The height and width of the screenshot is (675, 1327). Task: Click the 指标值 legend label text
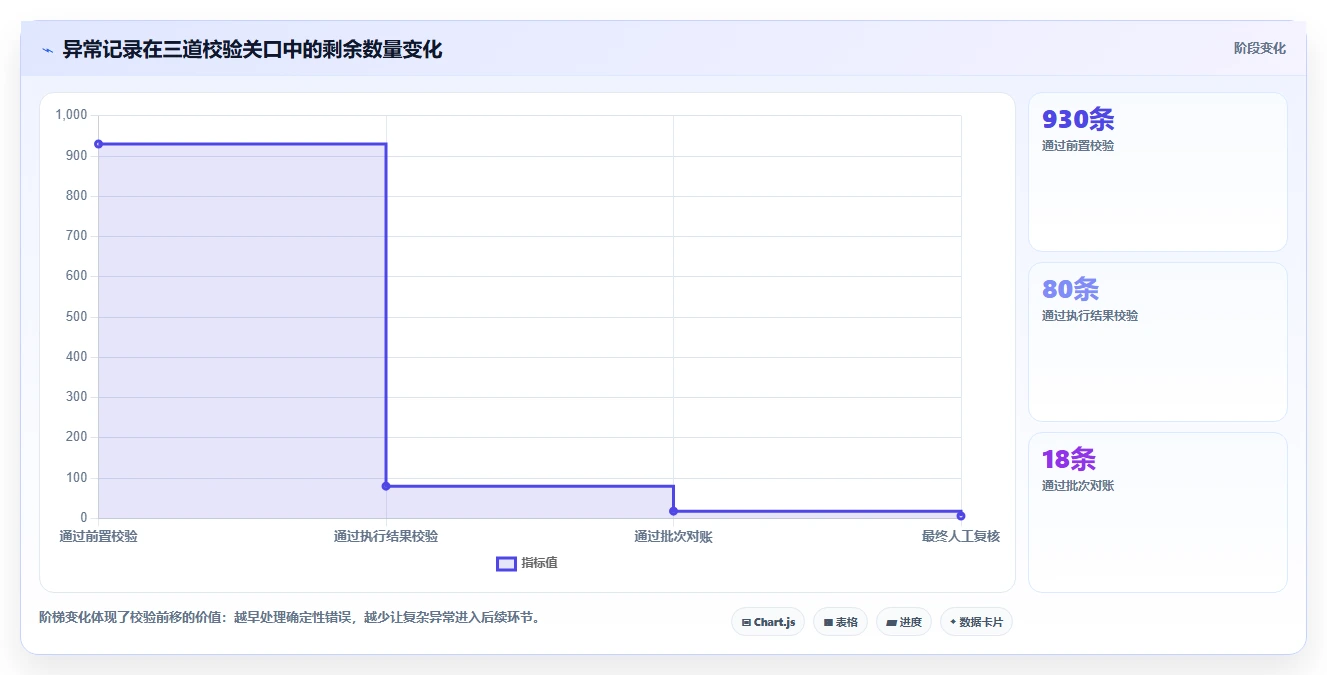click(x=539, y=563)
